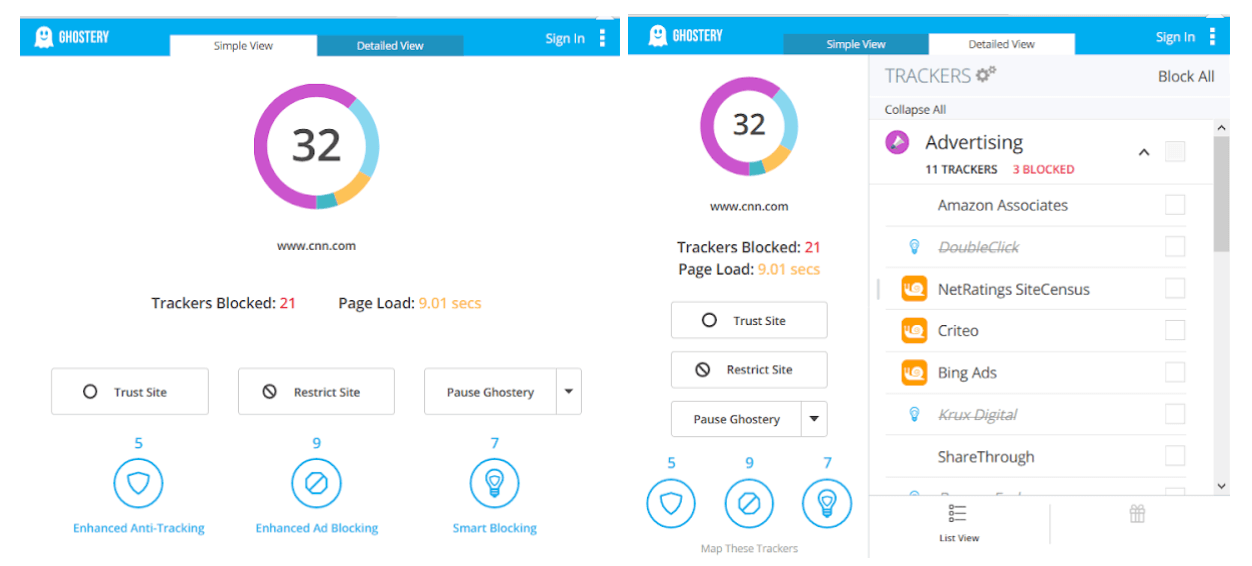1252x566 pixels.
Task: Click Map These Trackers link
Action: click(x=749, y=548)
